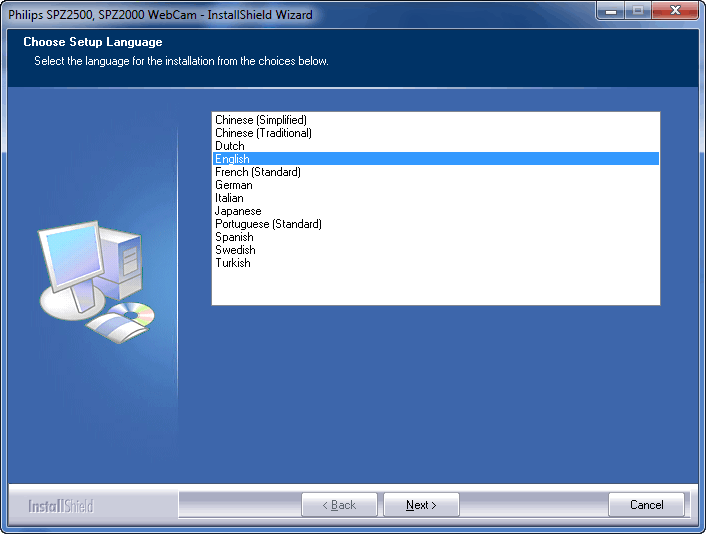Screen dimensions: 706x534
Task: Click the disabled Back button
Action: (339, 505)
